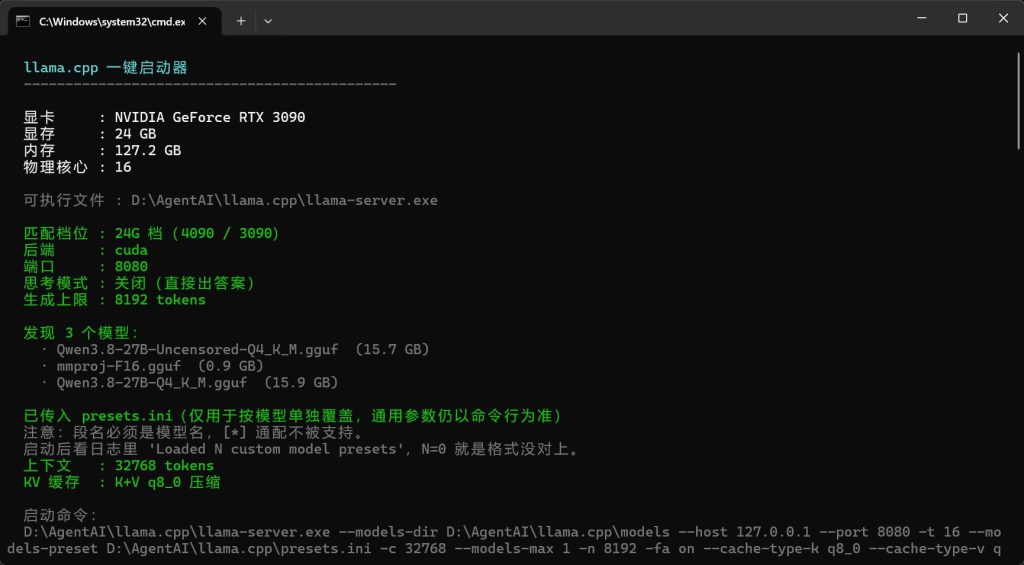The height and width of the screenshot is (565, 1024).
Task: Click the 'llama.cpp 一键启动器' title text
Action: pos(106,67)
